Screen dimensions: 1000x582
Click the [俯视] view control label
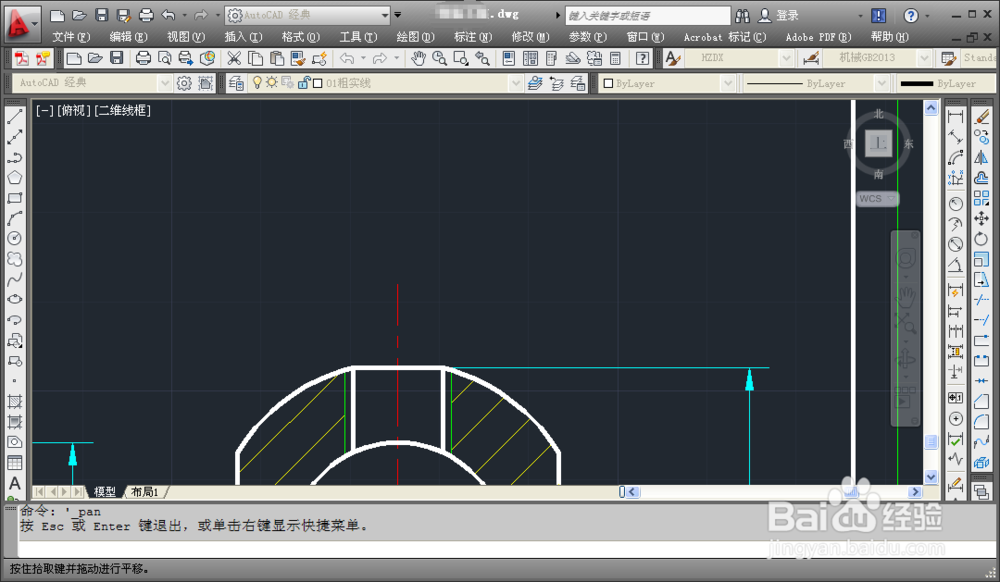(x=74, y=110)
